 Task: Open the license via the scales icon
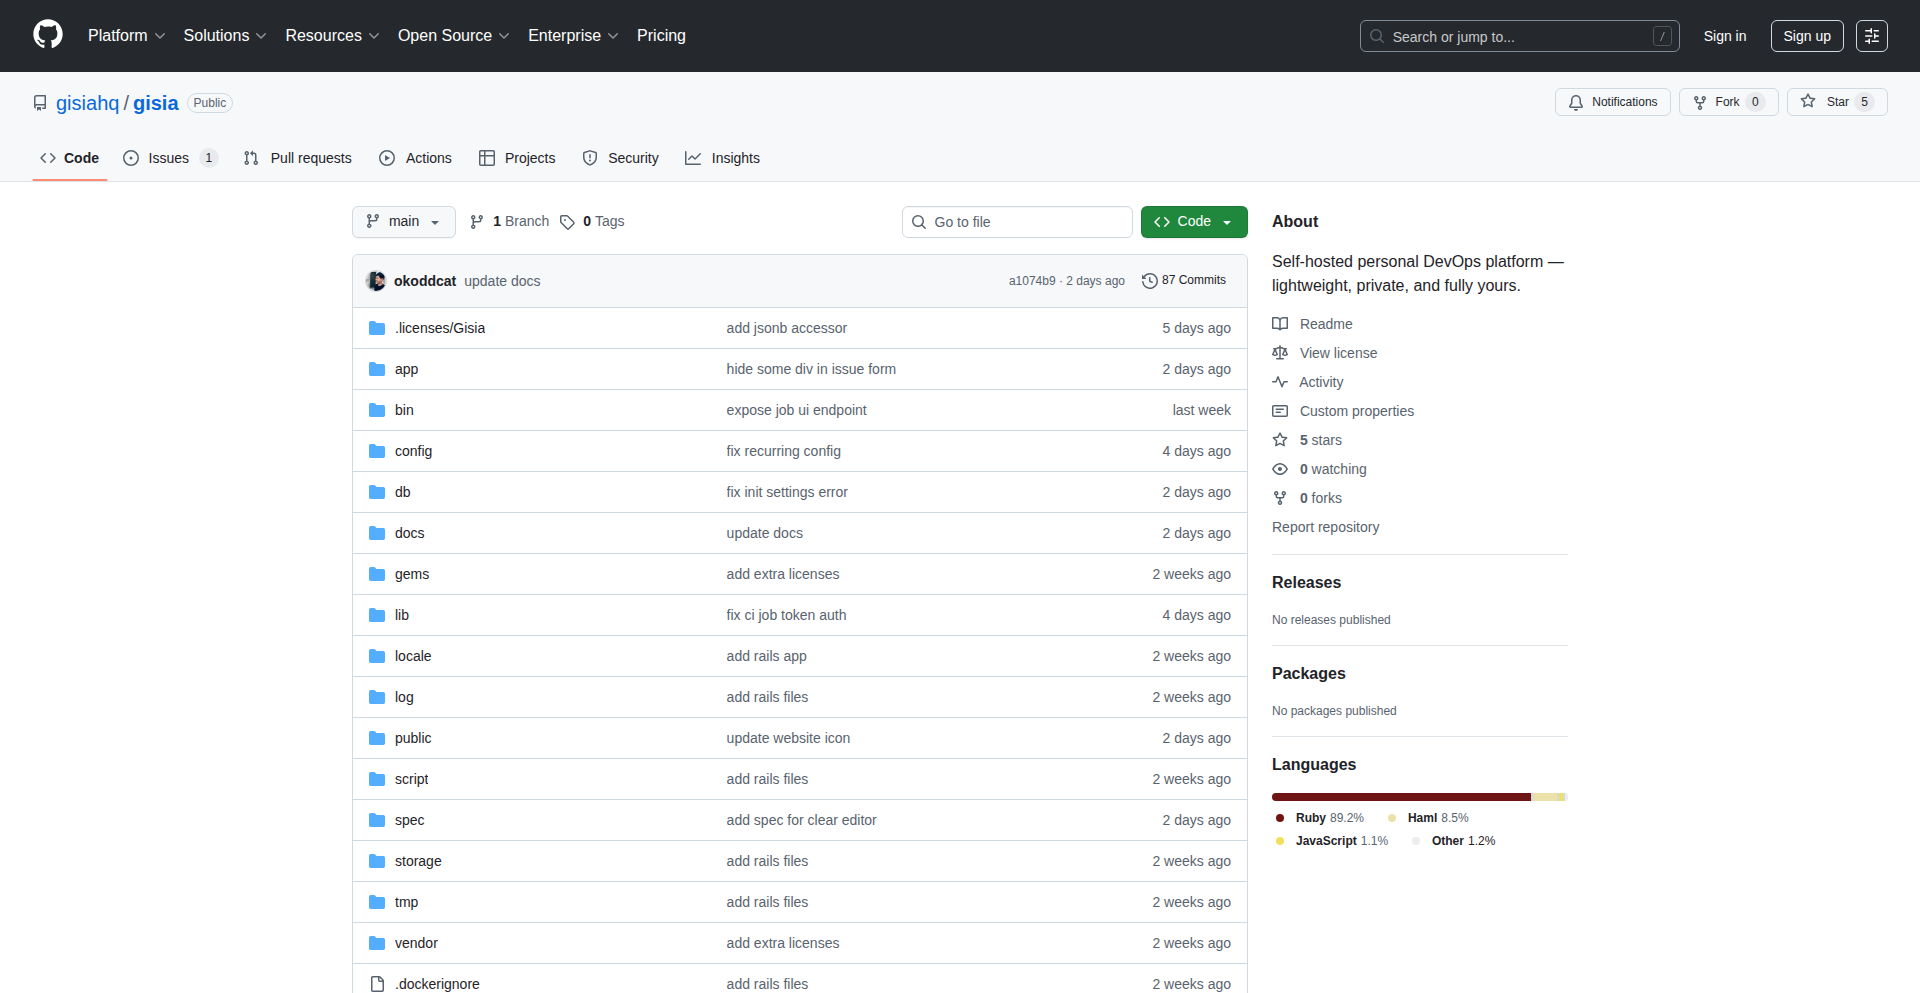1280,353
